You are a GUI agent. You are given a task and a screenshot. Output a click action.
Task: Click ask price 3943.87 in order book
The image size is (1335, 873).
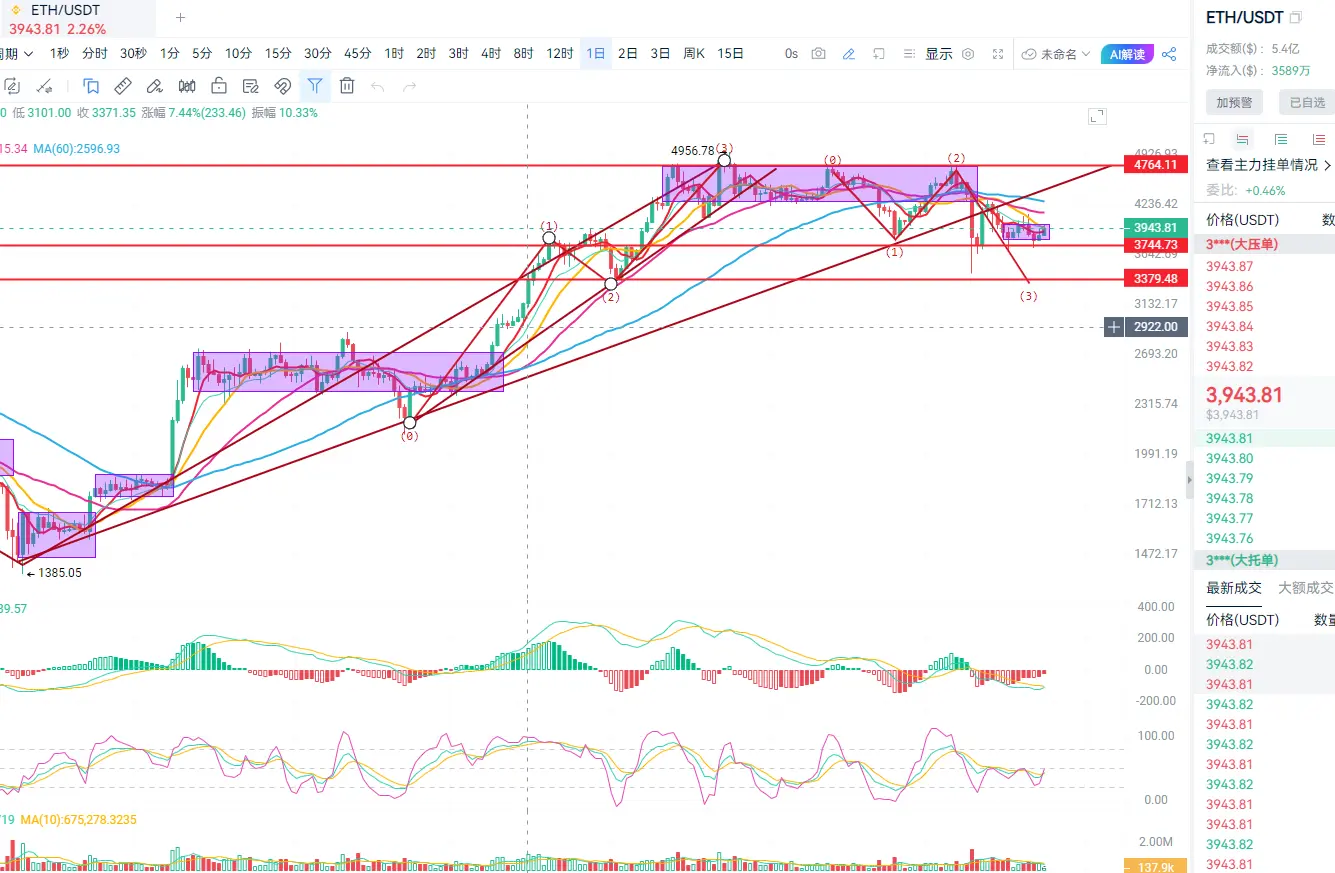tap(1230, 266)
